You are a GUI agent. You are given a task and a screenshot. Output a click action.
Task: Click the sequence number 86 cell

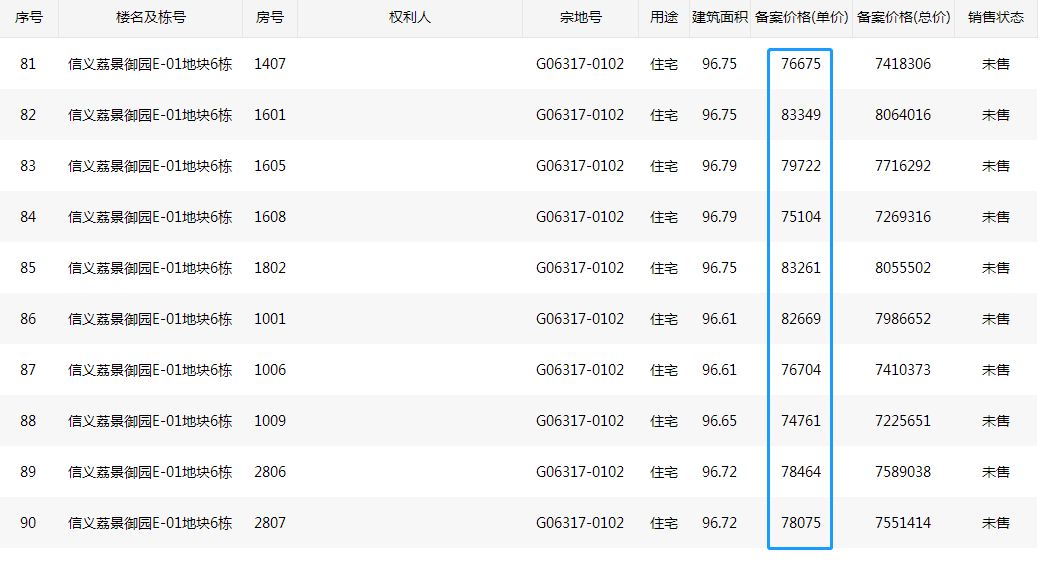coord(28,319)
